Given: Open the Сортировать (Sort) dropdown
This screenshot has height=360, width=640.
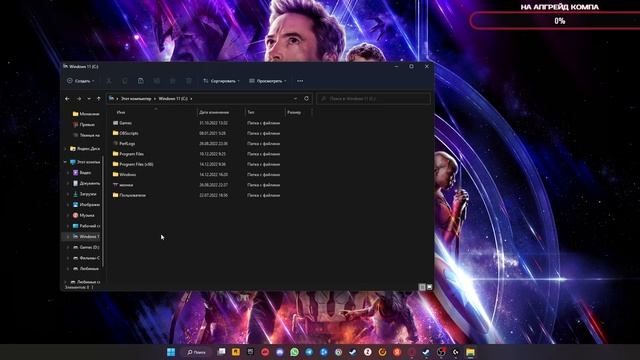Looking at the screenshot, I should 221,81.
